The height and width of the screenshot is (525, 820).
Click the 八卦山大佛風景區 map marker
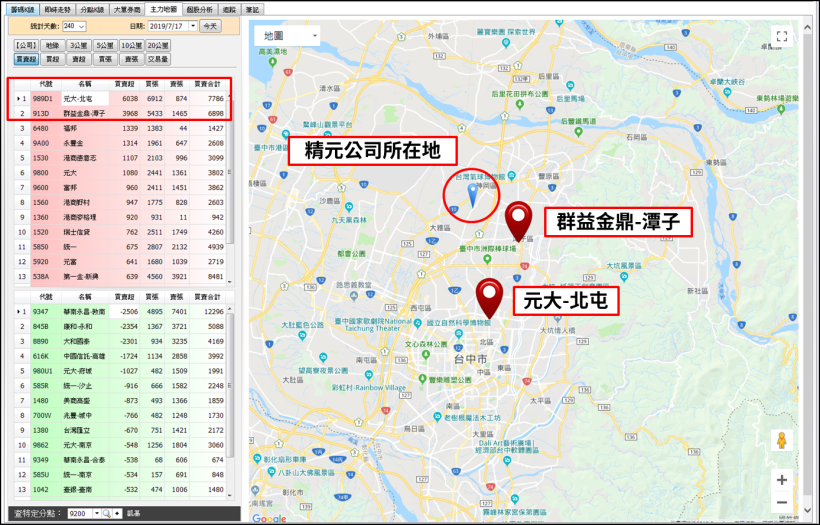pyautogui.click(x=271, y=471)
